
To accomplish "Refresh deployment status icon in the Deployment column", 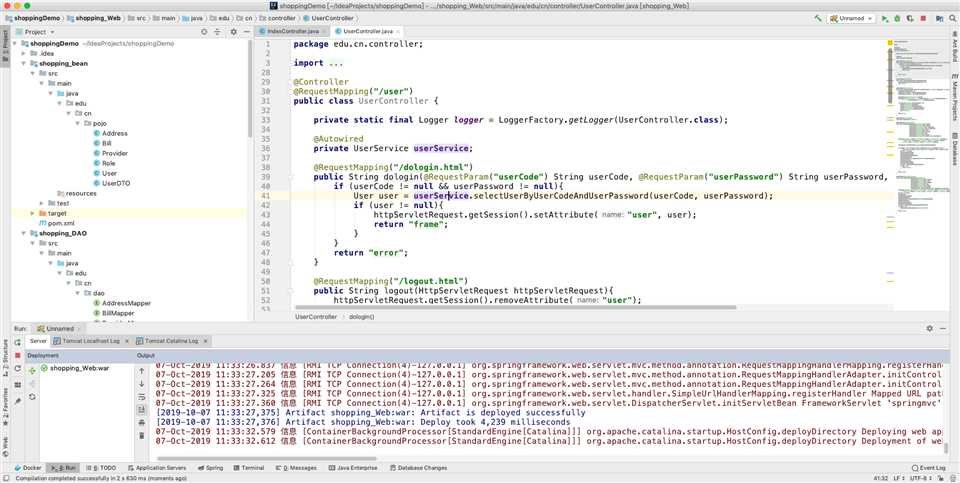I will tap(32, 397).
